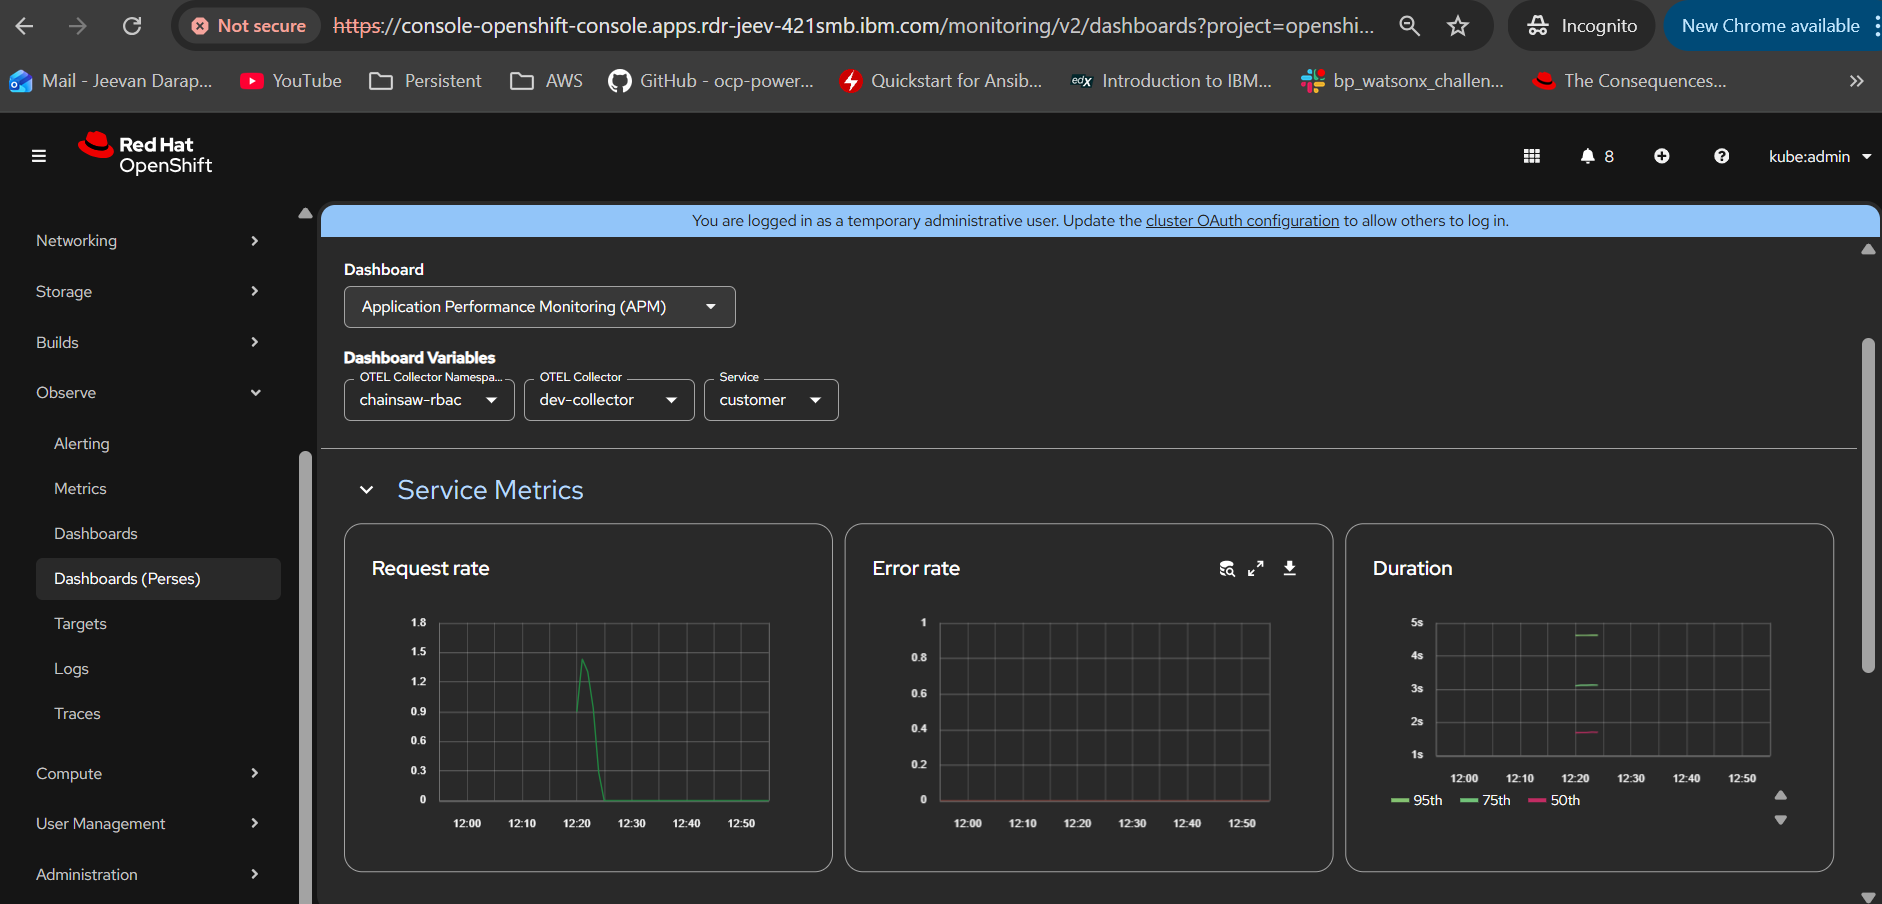Open the help question mark menu

click(x=1721, y=156)
